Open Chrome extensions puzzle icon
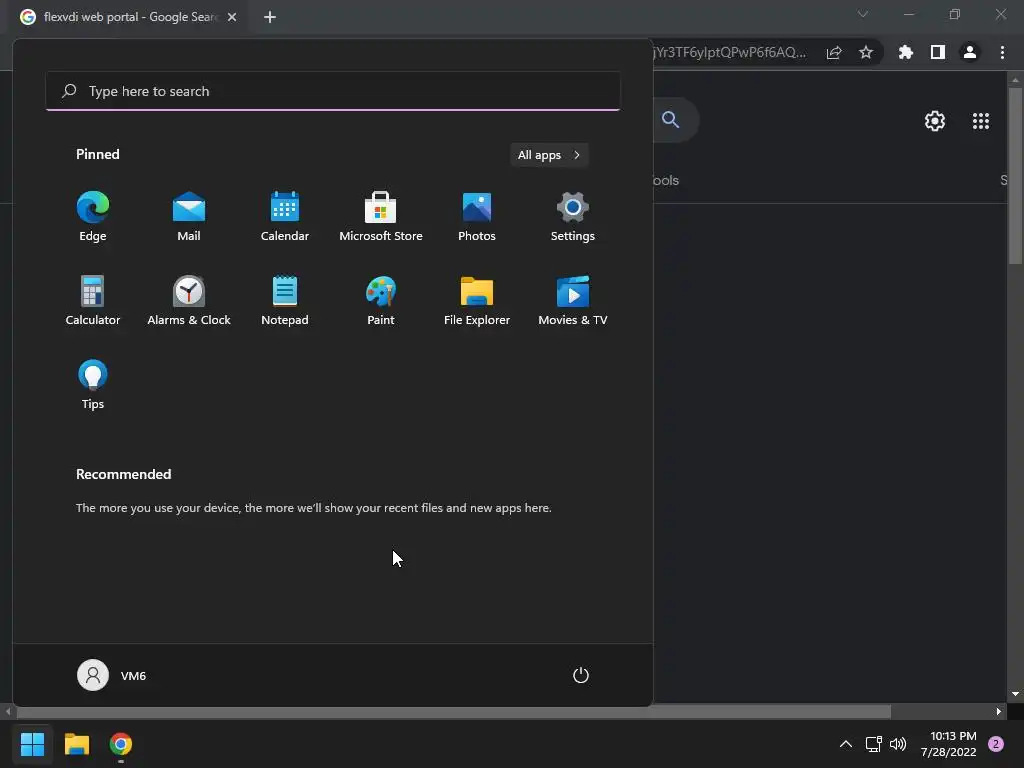The image size is (1024, 768). 906,52
